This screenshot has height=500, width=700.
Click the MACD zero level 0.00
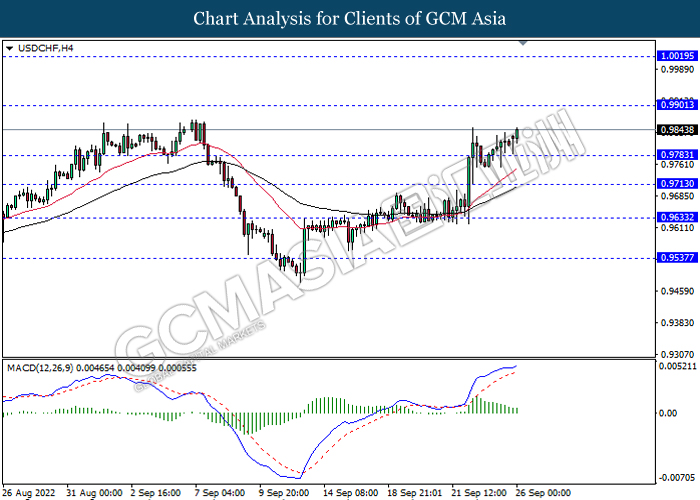pos(668,413)
